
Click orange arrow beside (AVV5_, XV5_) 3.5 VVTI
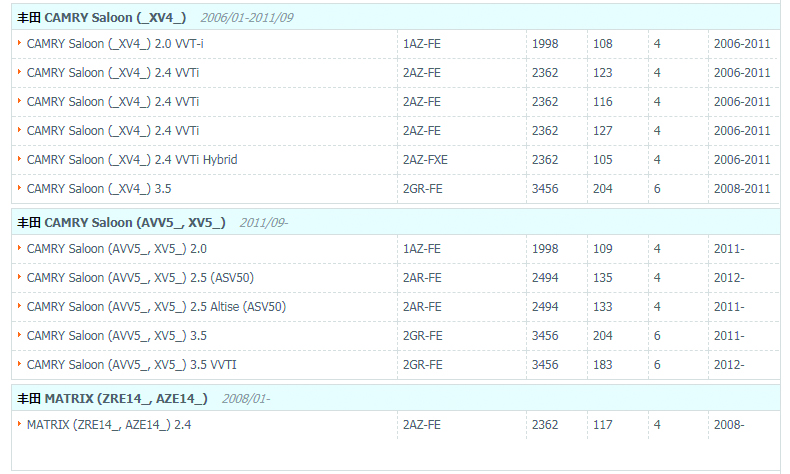pos(19,364)
